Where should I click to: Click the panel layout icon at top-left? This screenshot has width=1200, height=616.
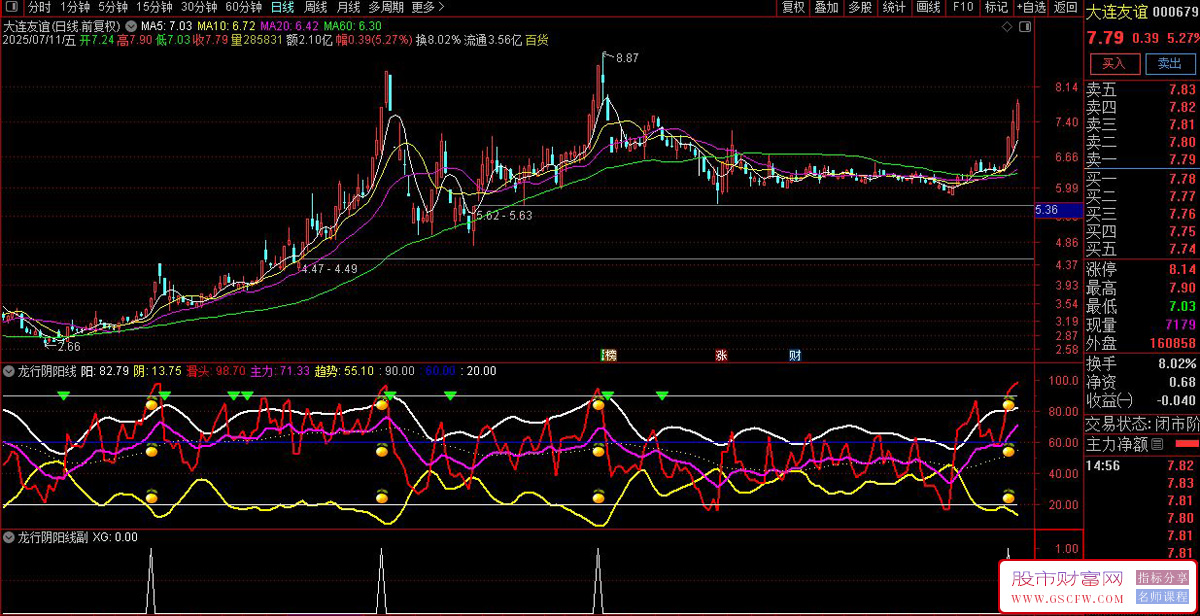tap(11, 7)
